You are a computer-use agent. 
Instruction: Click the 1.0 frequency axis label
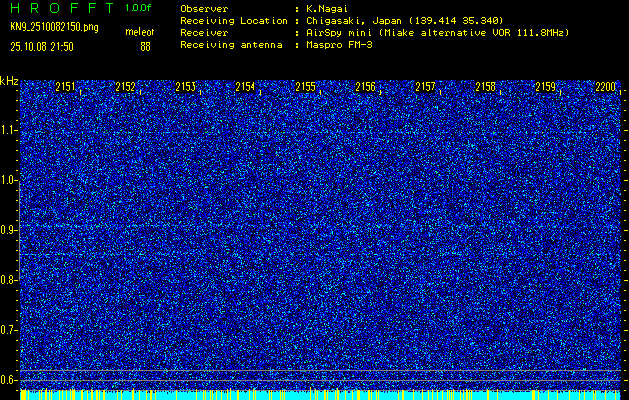tap(10, 180)
